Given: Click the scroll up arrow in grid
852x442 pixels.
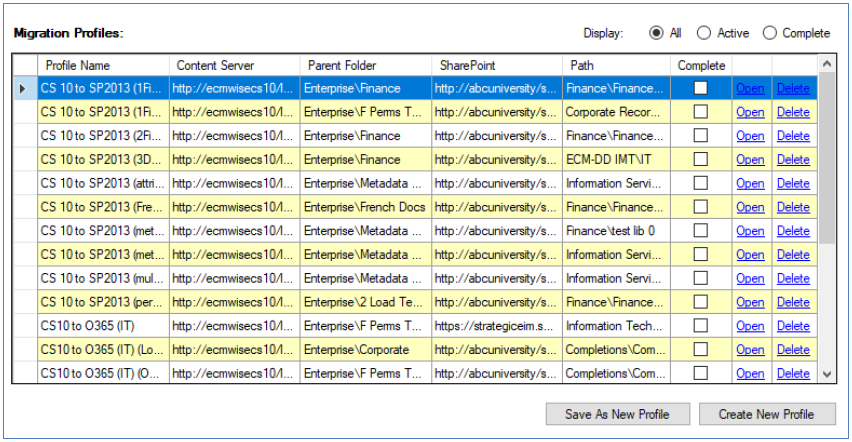Looking at the screenshot, I should (x=826, y=64).
